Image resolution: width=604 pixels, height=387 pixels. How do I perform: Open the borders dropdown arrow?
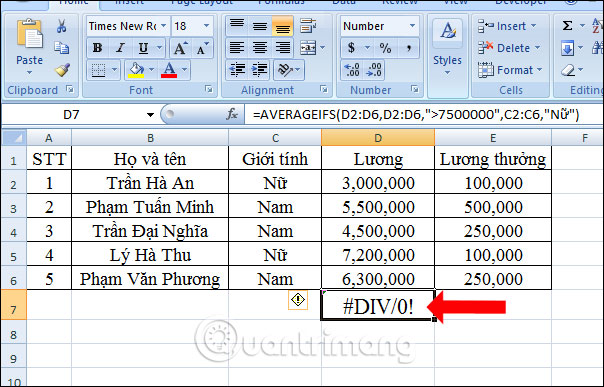114,70
